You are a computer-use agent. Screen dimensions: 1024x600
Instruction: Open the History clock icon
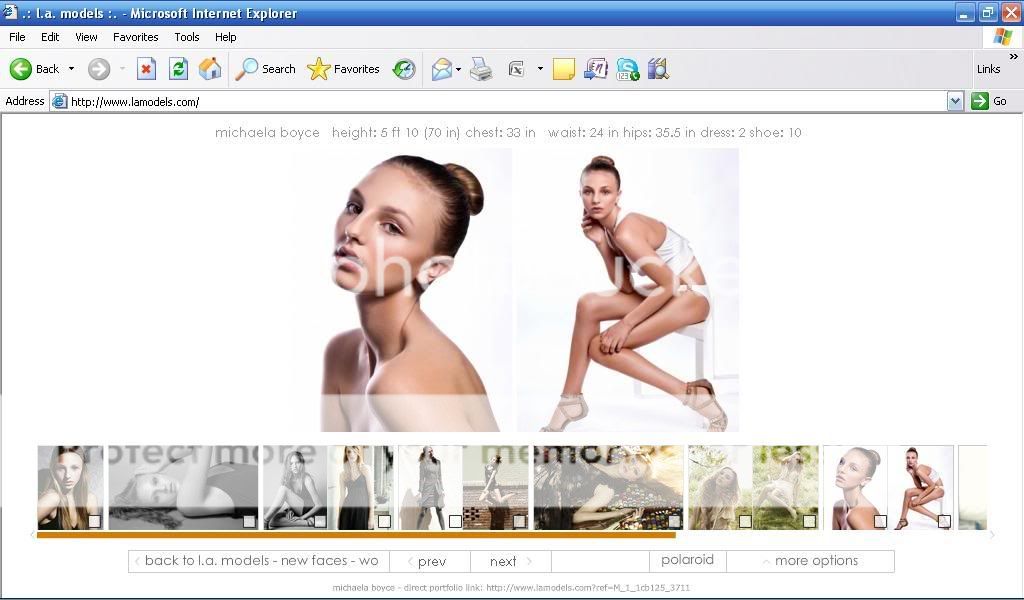pos(404,69)
